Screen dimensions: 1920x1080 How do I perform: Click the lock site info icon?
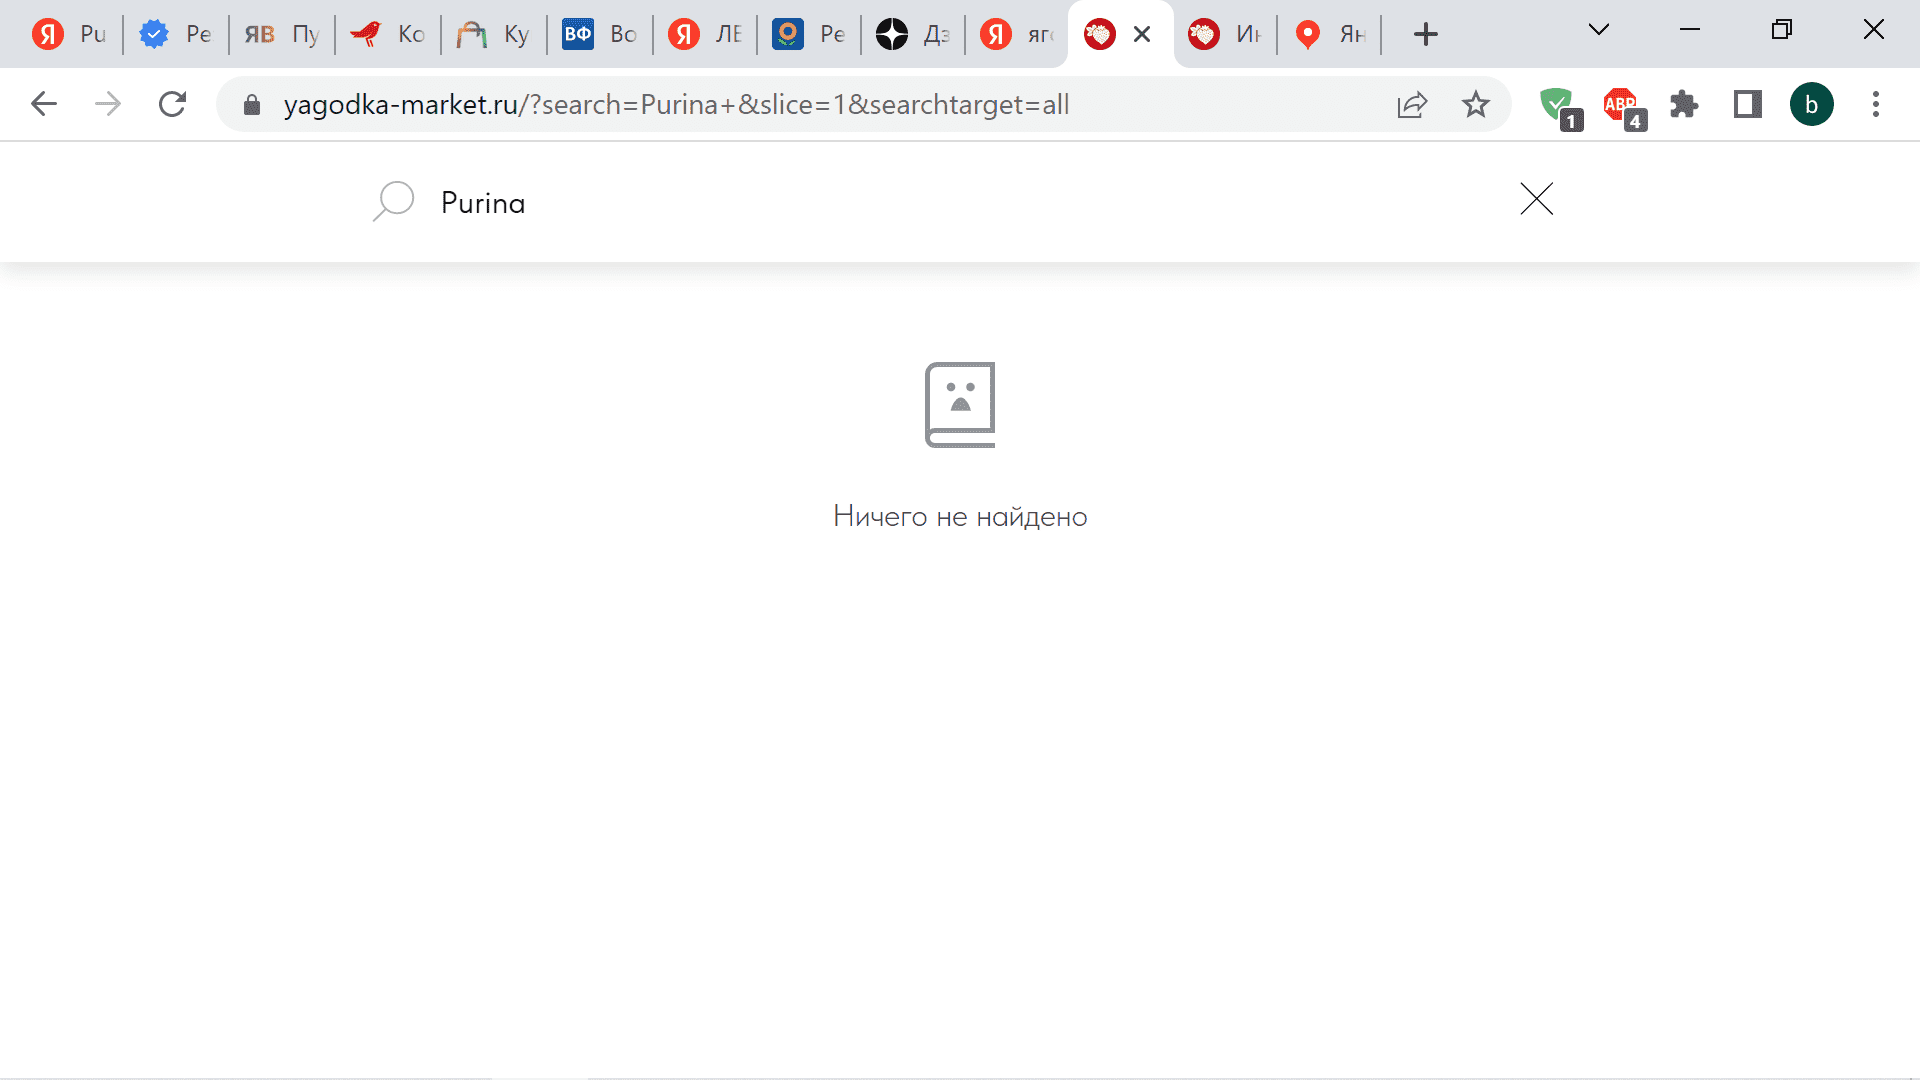pos(252,104)
